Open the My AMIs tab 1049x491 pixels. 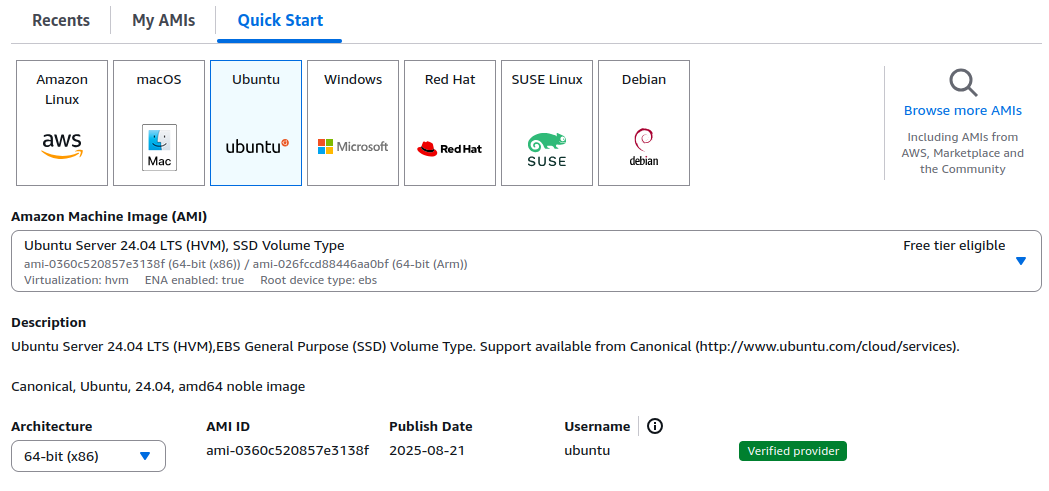[x=163, y=21]
